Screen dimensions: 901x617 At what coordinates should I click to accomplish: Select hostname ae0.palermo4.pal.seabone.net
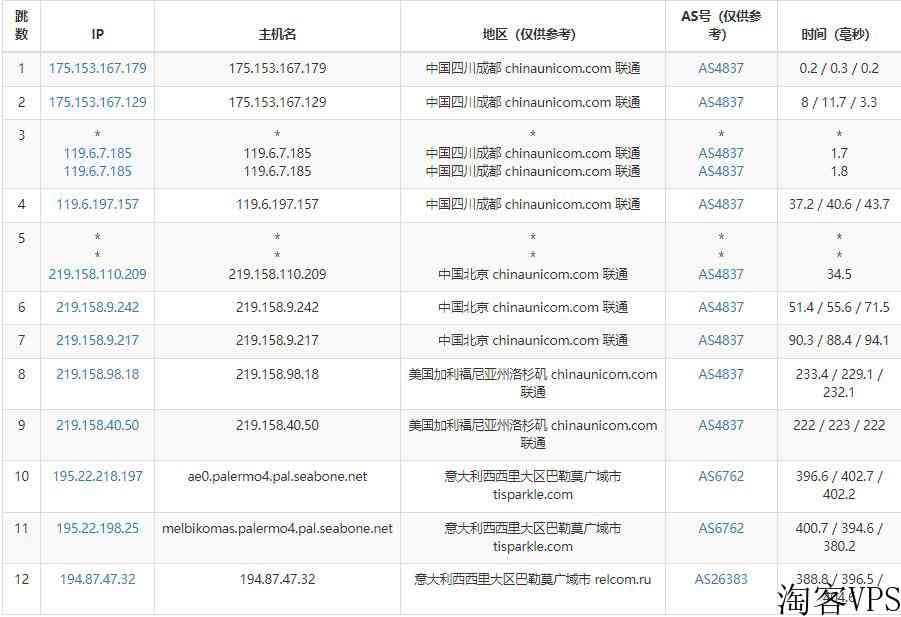point(277,476)
